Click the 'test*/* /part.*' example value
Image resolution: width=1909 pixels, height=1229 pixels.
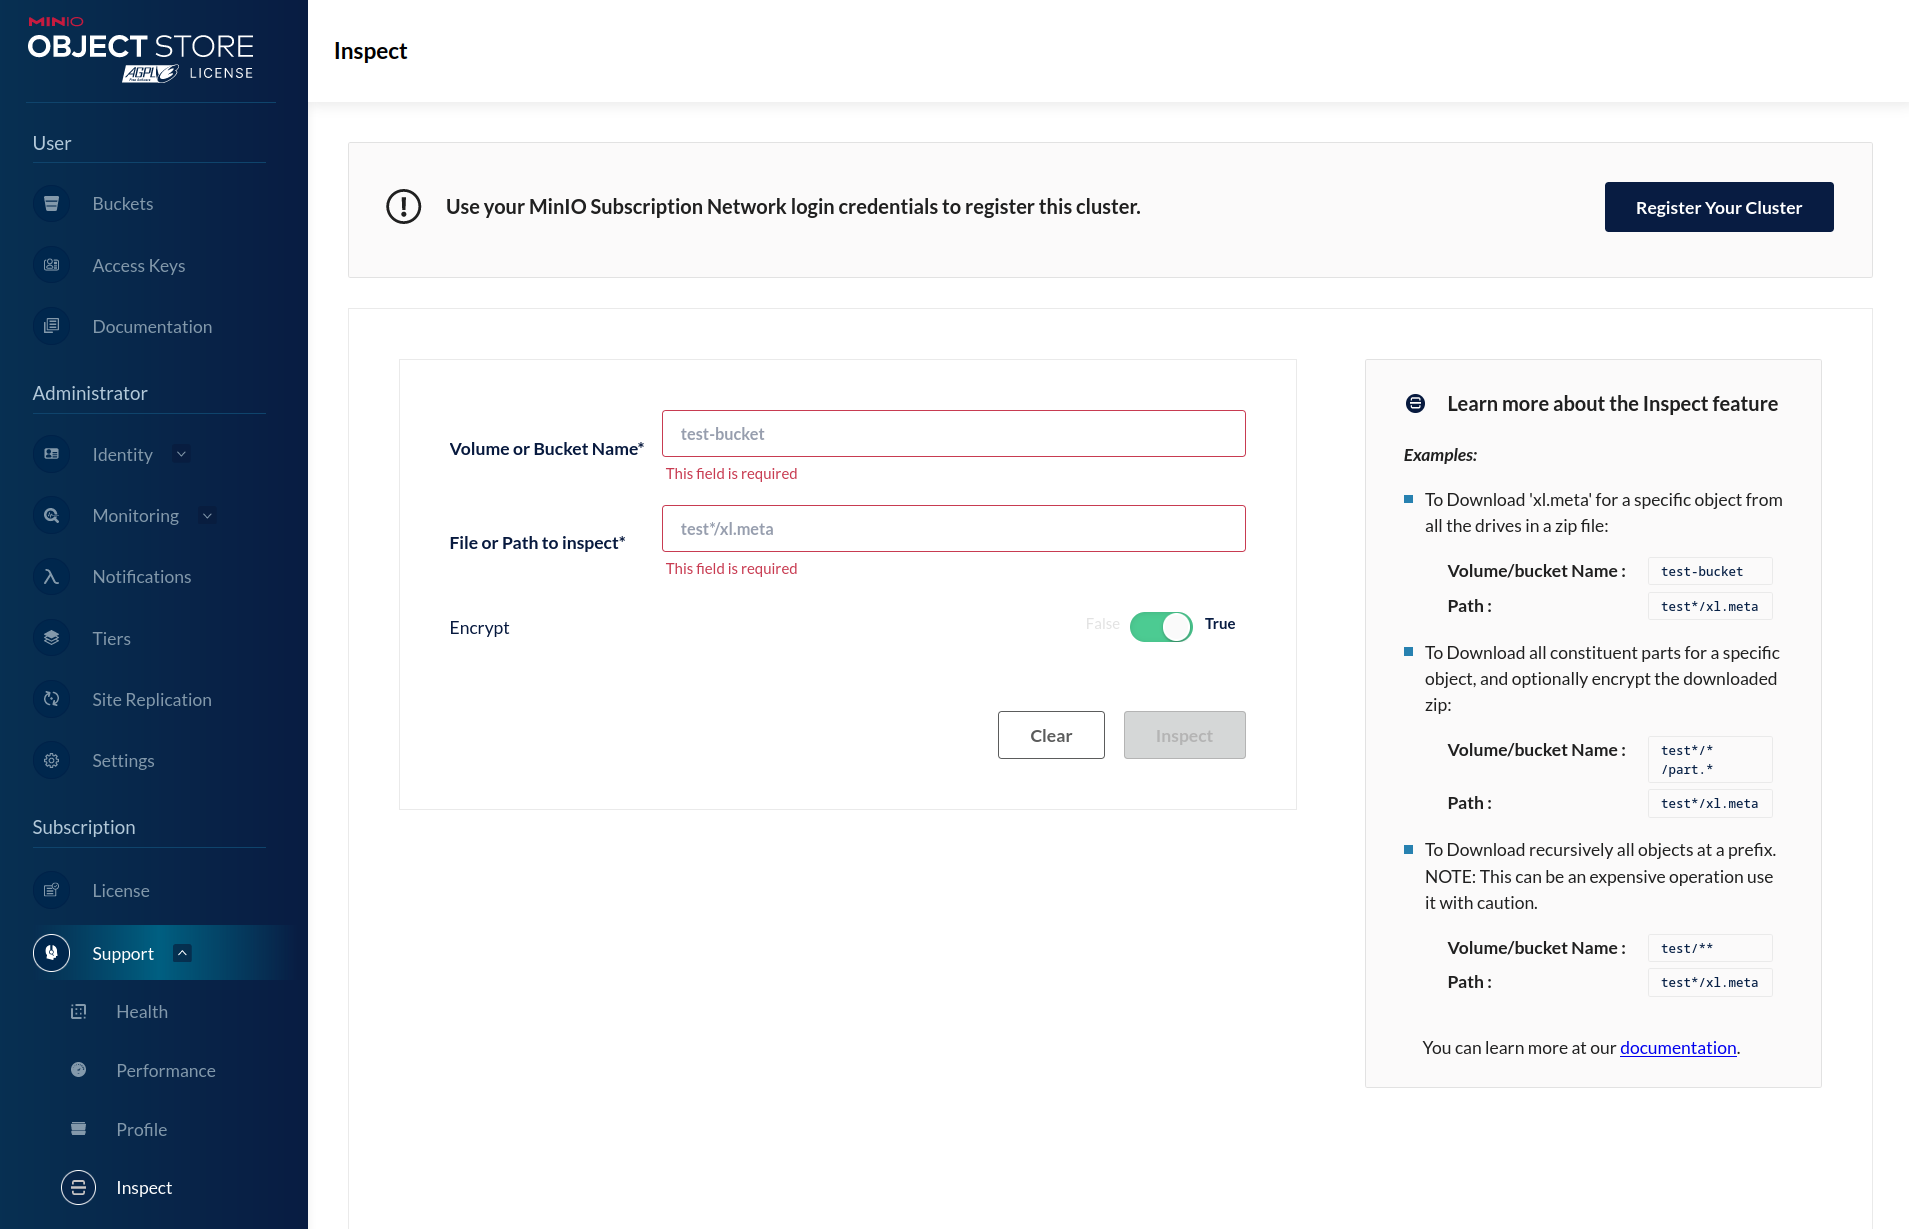click(x=1710, y=759)
